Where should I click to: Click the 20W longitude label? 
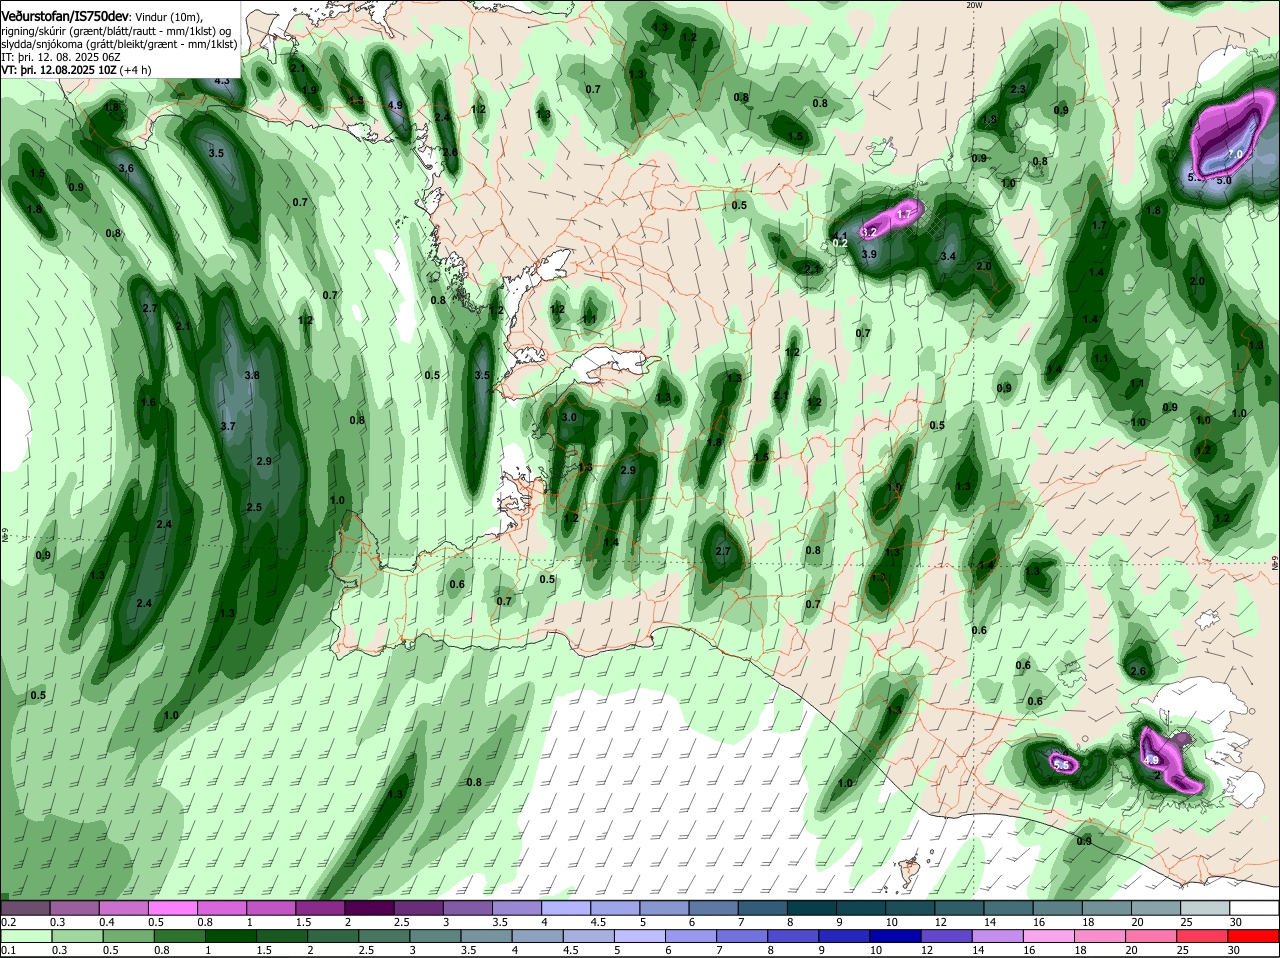click(x=974, y=5)
